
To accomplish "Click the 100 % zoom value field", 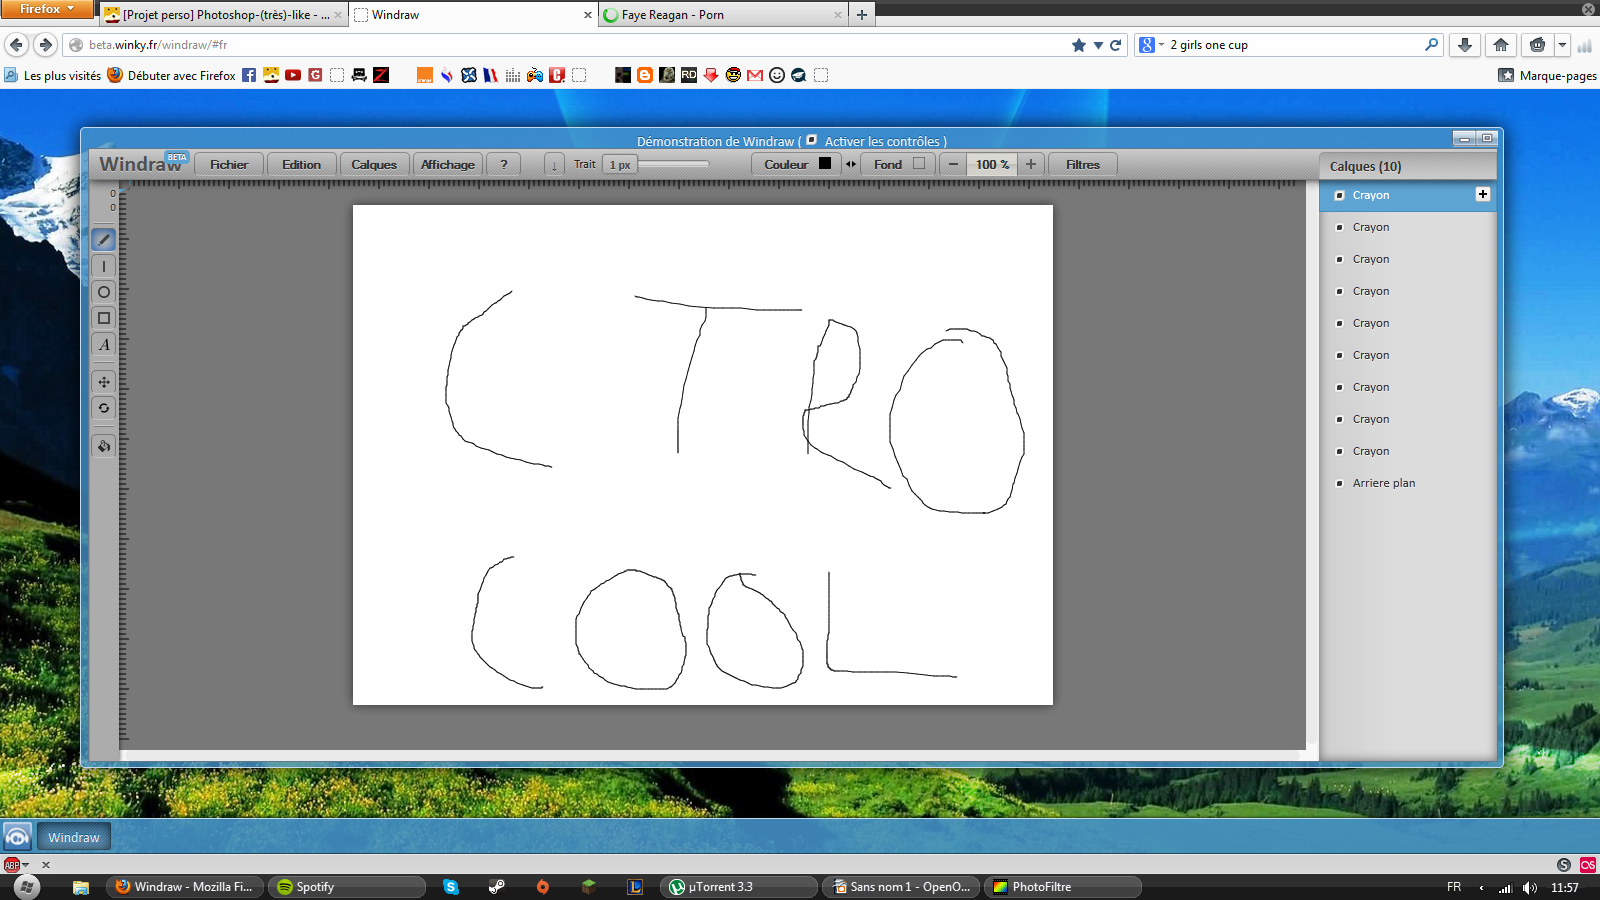I will coord(992,164).
